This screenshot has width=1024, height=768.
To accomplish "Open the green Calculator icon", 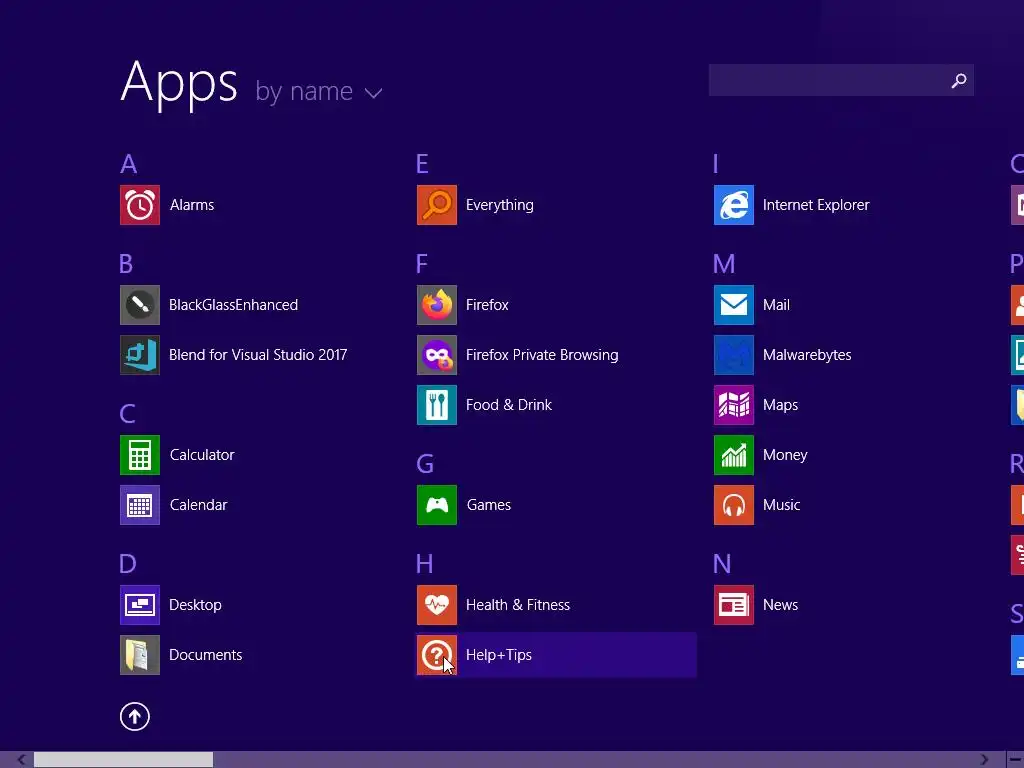I will click(x=140, y=455).
